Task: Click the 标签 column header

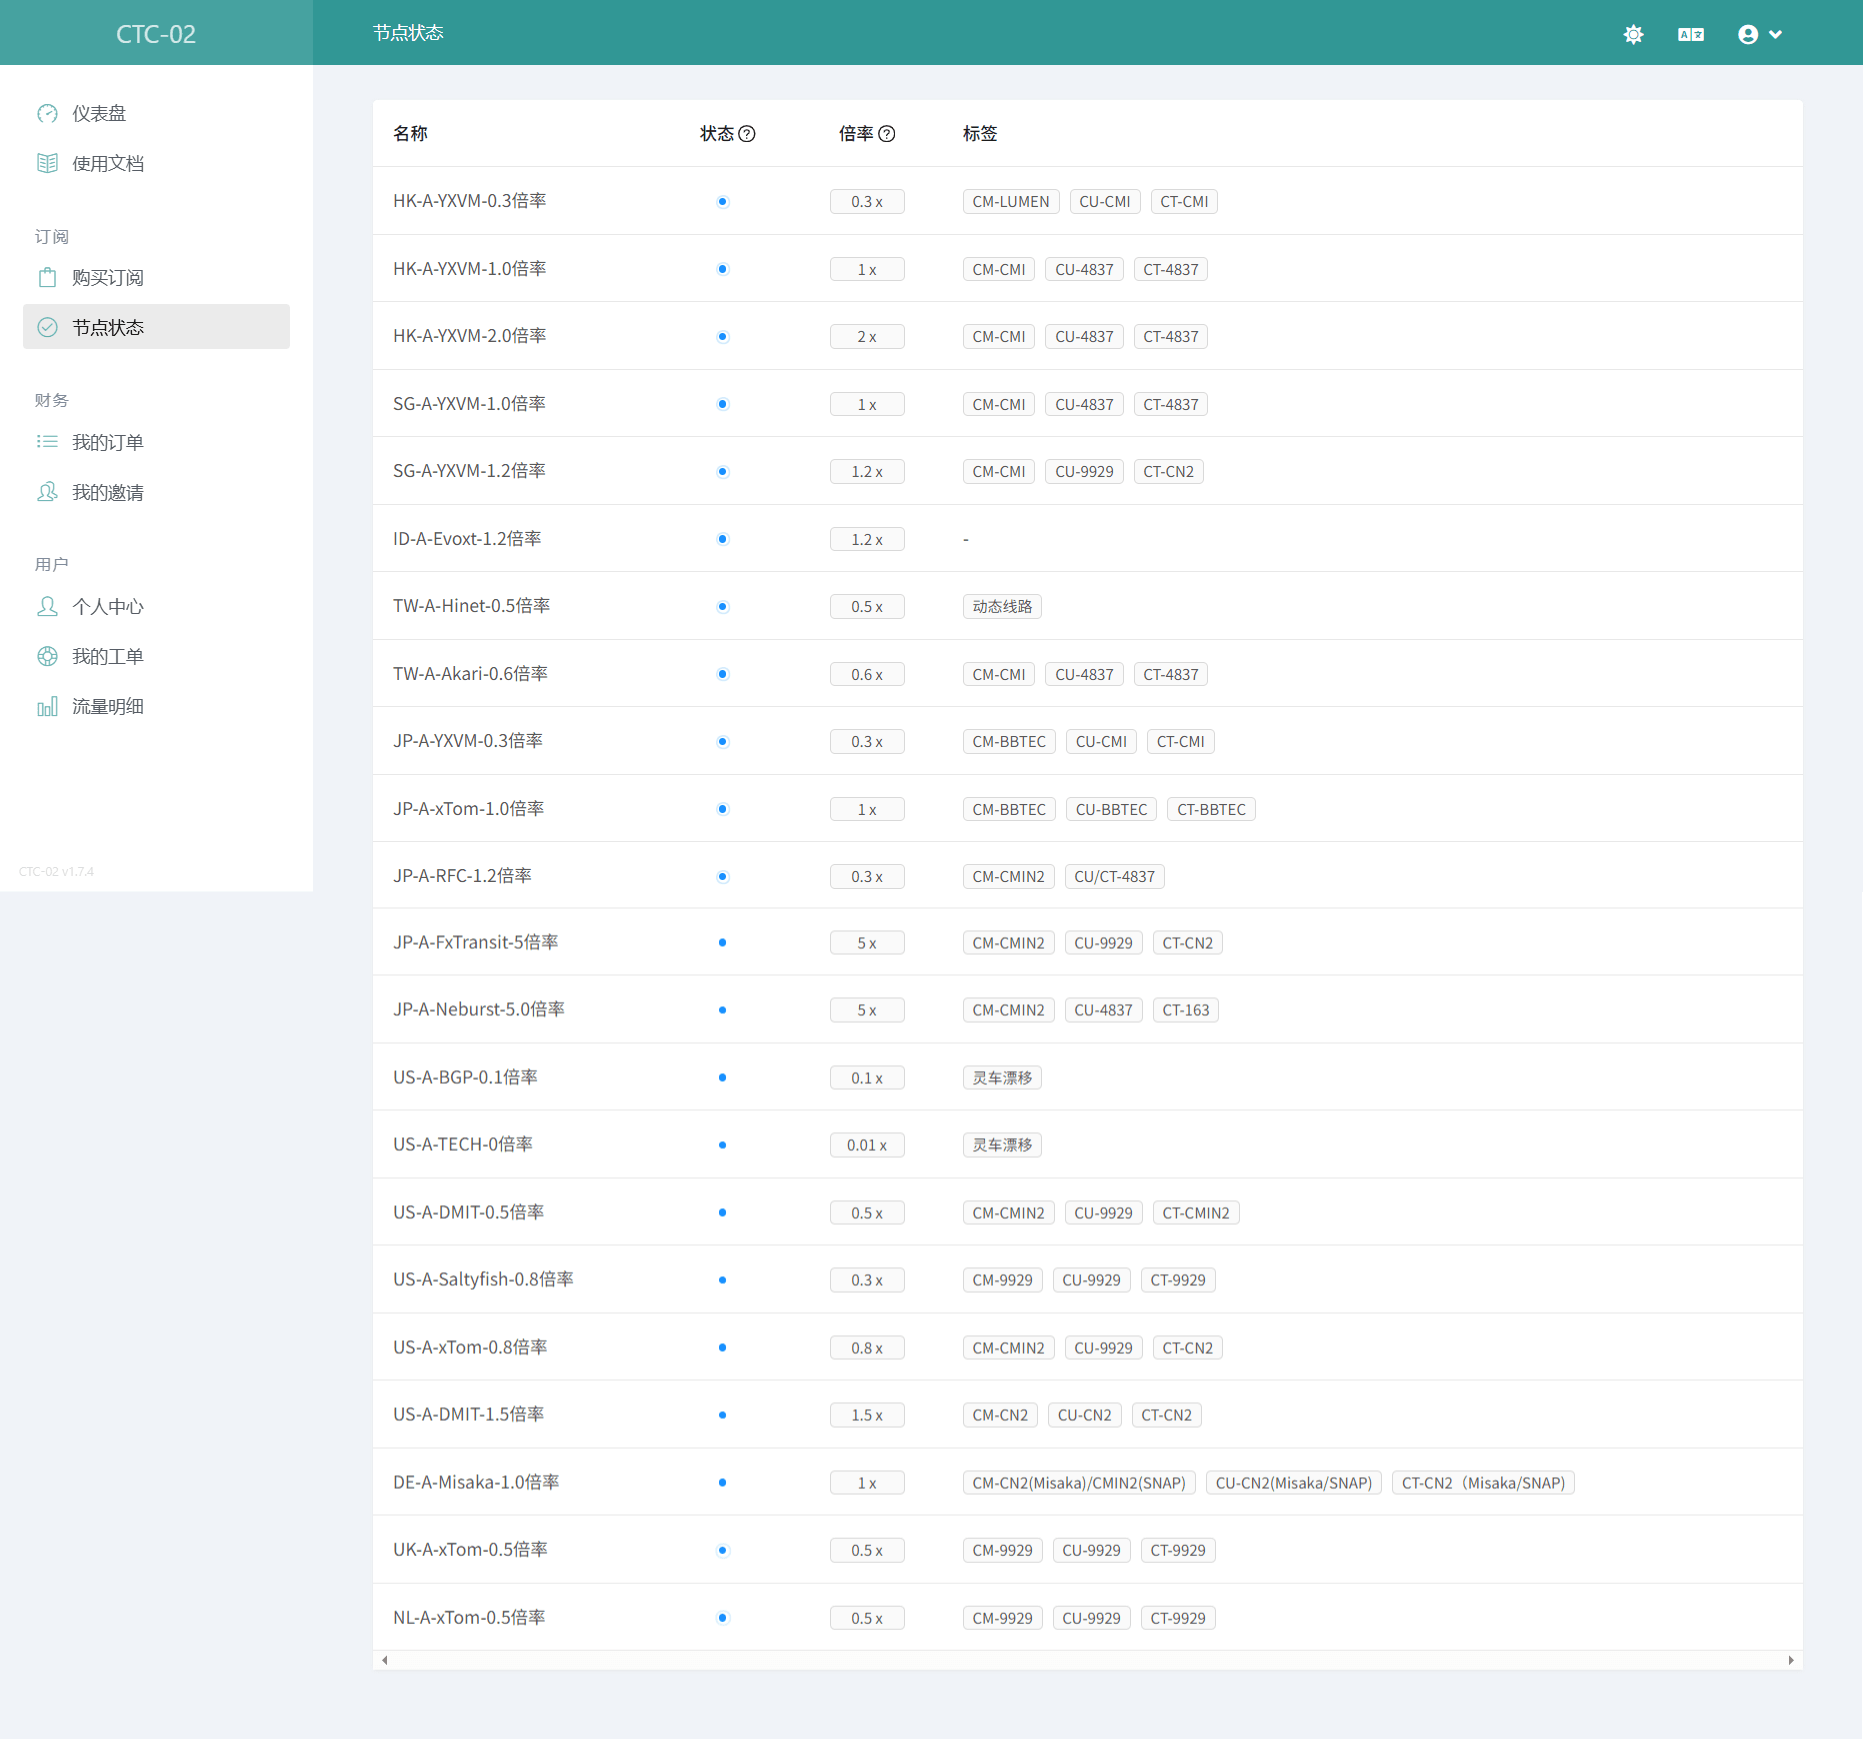Action: pyautogui.click(x=980, y=134)
